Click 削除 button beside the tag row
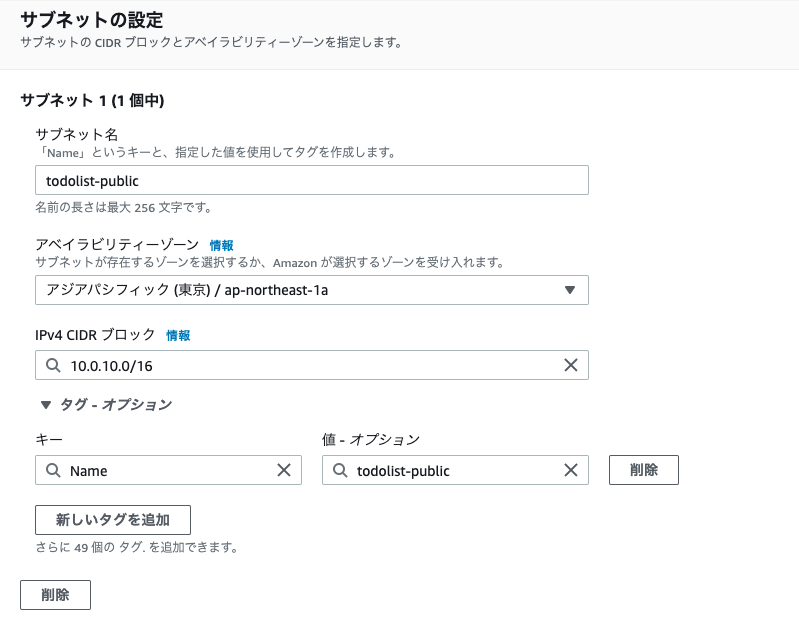The height and width of the screenshot is (622, 799). click(x=644, y=470)
